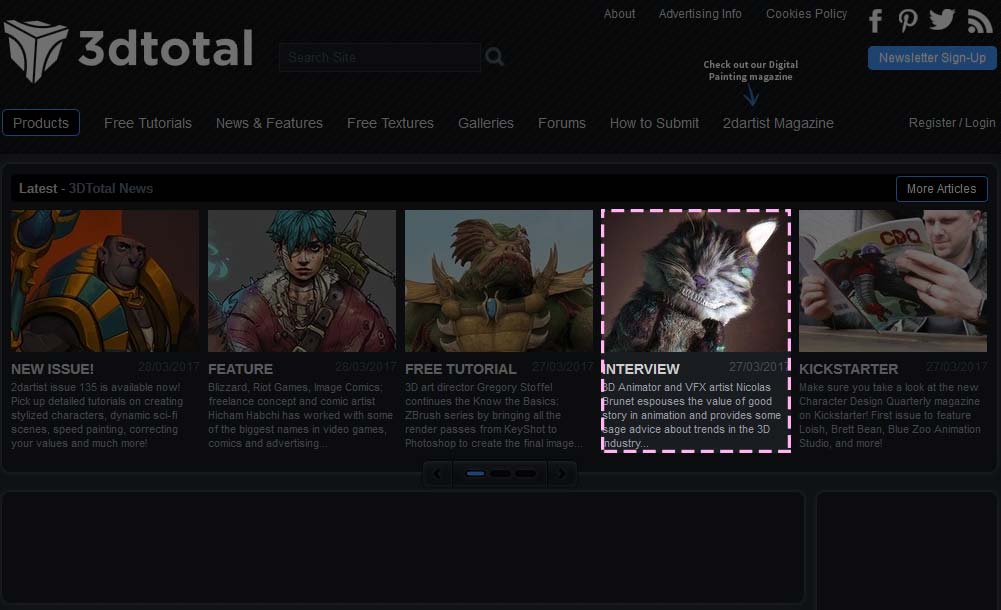Open the Products menu
Screen dimensions: 1001x610
(41, 123)
